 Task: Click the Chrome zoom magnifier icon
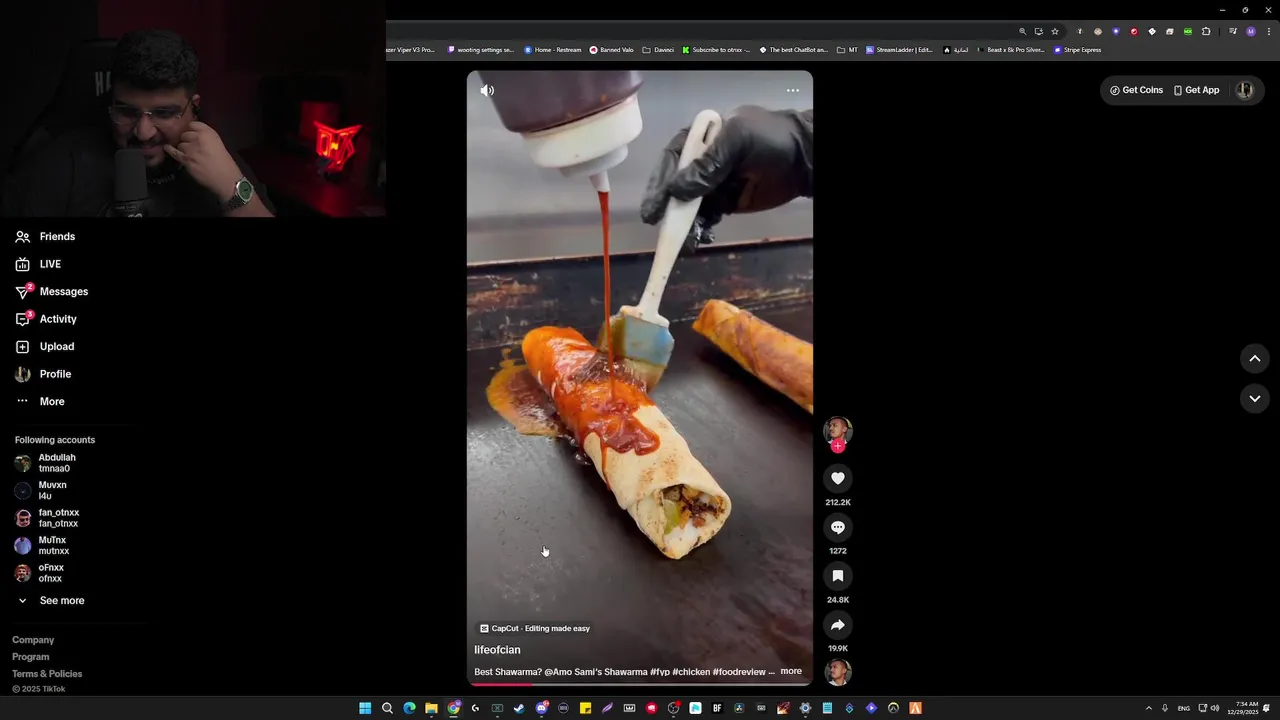tap(1022, 31)
